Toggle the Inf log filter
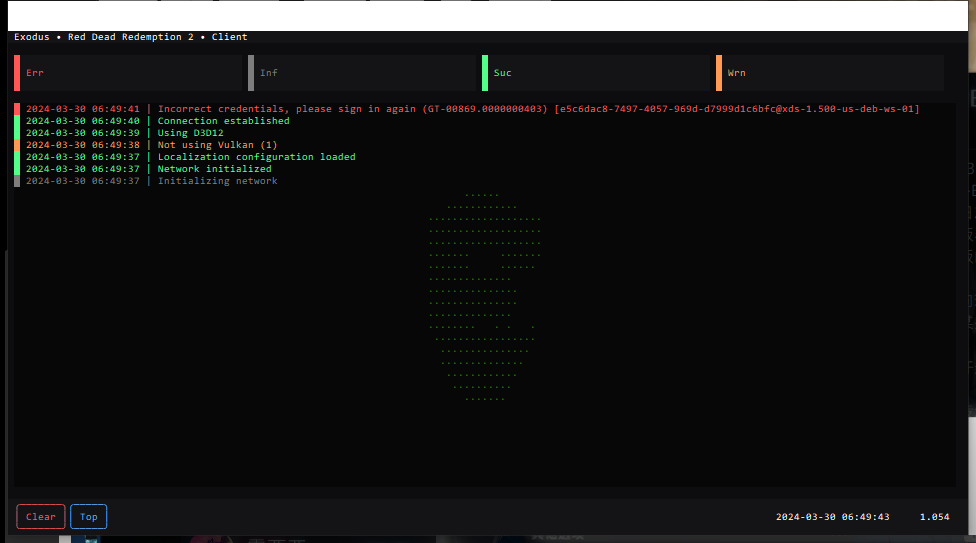This screenshot has width=976, height=543. [x=362, y=73]
